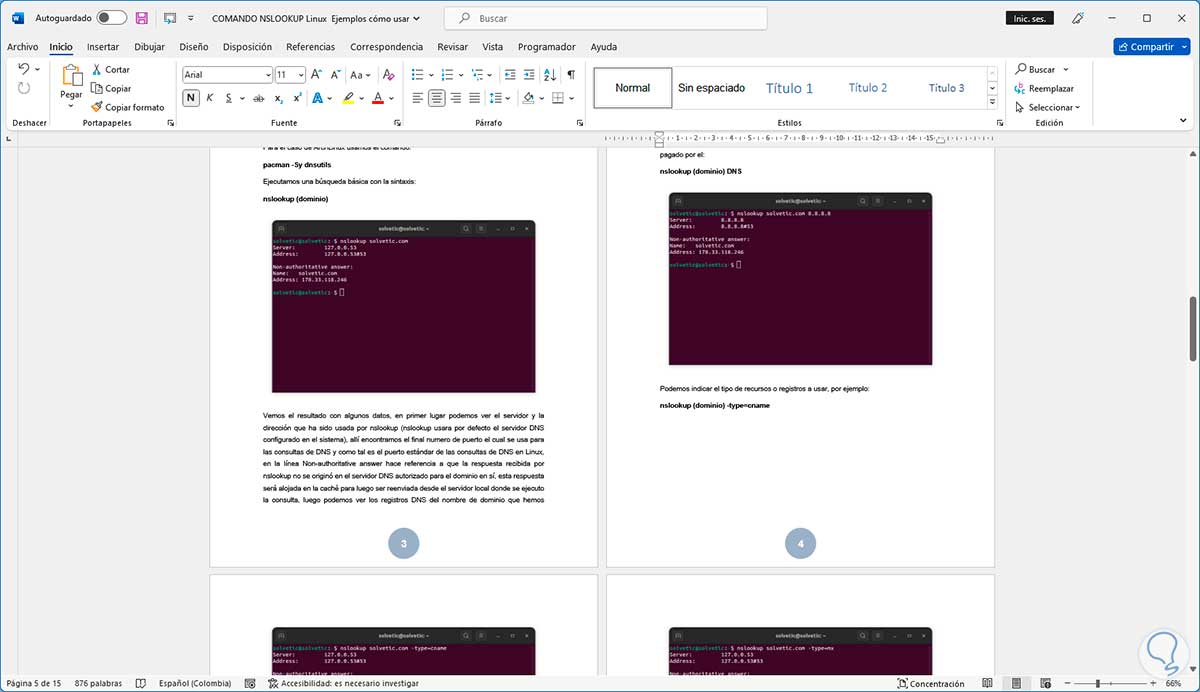Apply yellow text highlight color
The width and height of the screenshot is (1200, 692).
(348, 98)
